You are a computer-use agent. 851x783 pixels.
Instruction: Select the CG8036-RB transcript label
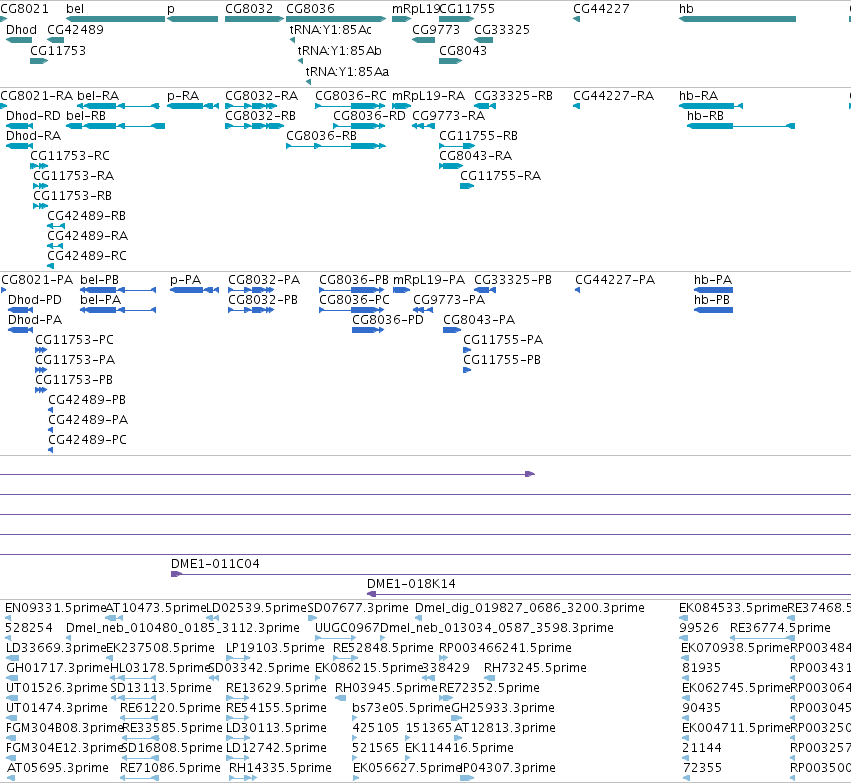click(x=321, y=136)
